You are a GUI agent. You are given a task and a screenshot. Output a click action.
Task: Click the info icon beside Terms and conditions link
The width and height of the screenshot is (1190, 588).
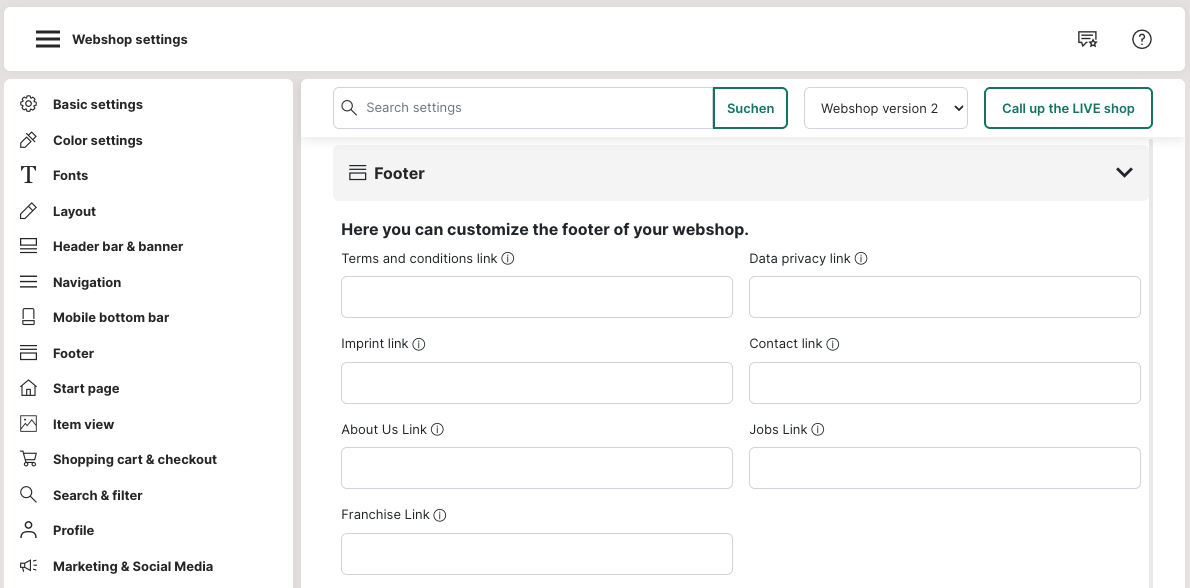click(508, 259)
